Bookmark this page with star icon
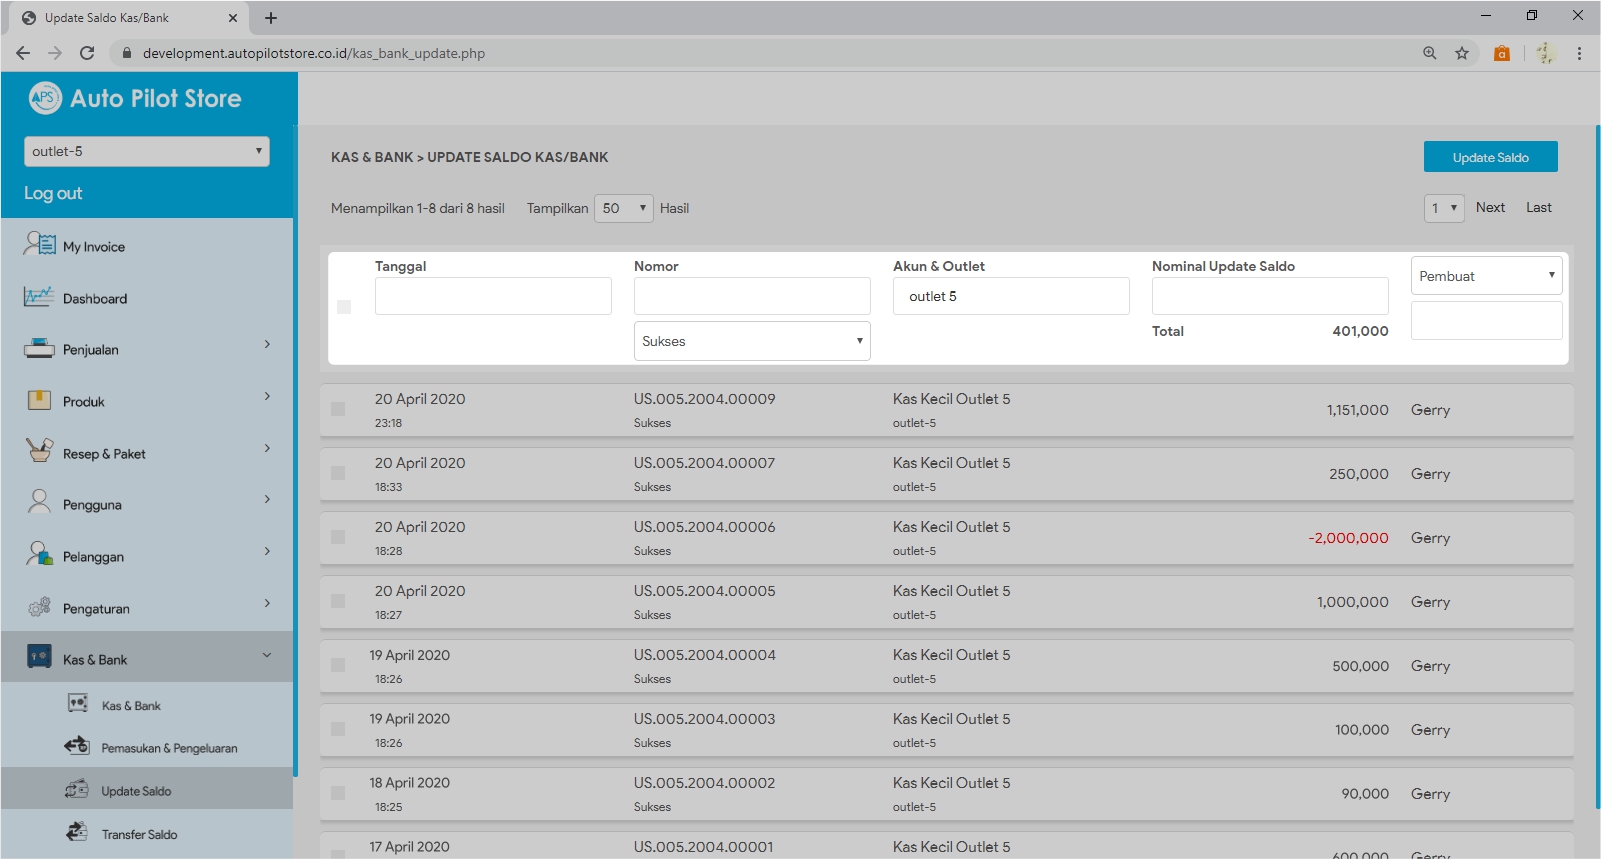Screen dimensions: 1601x859 [1462, 53]
